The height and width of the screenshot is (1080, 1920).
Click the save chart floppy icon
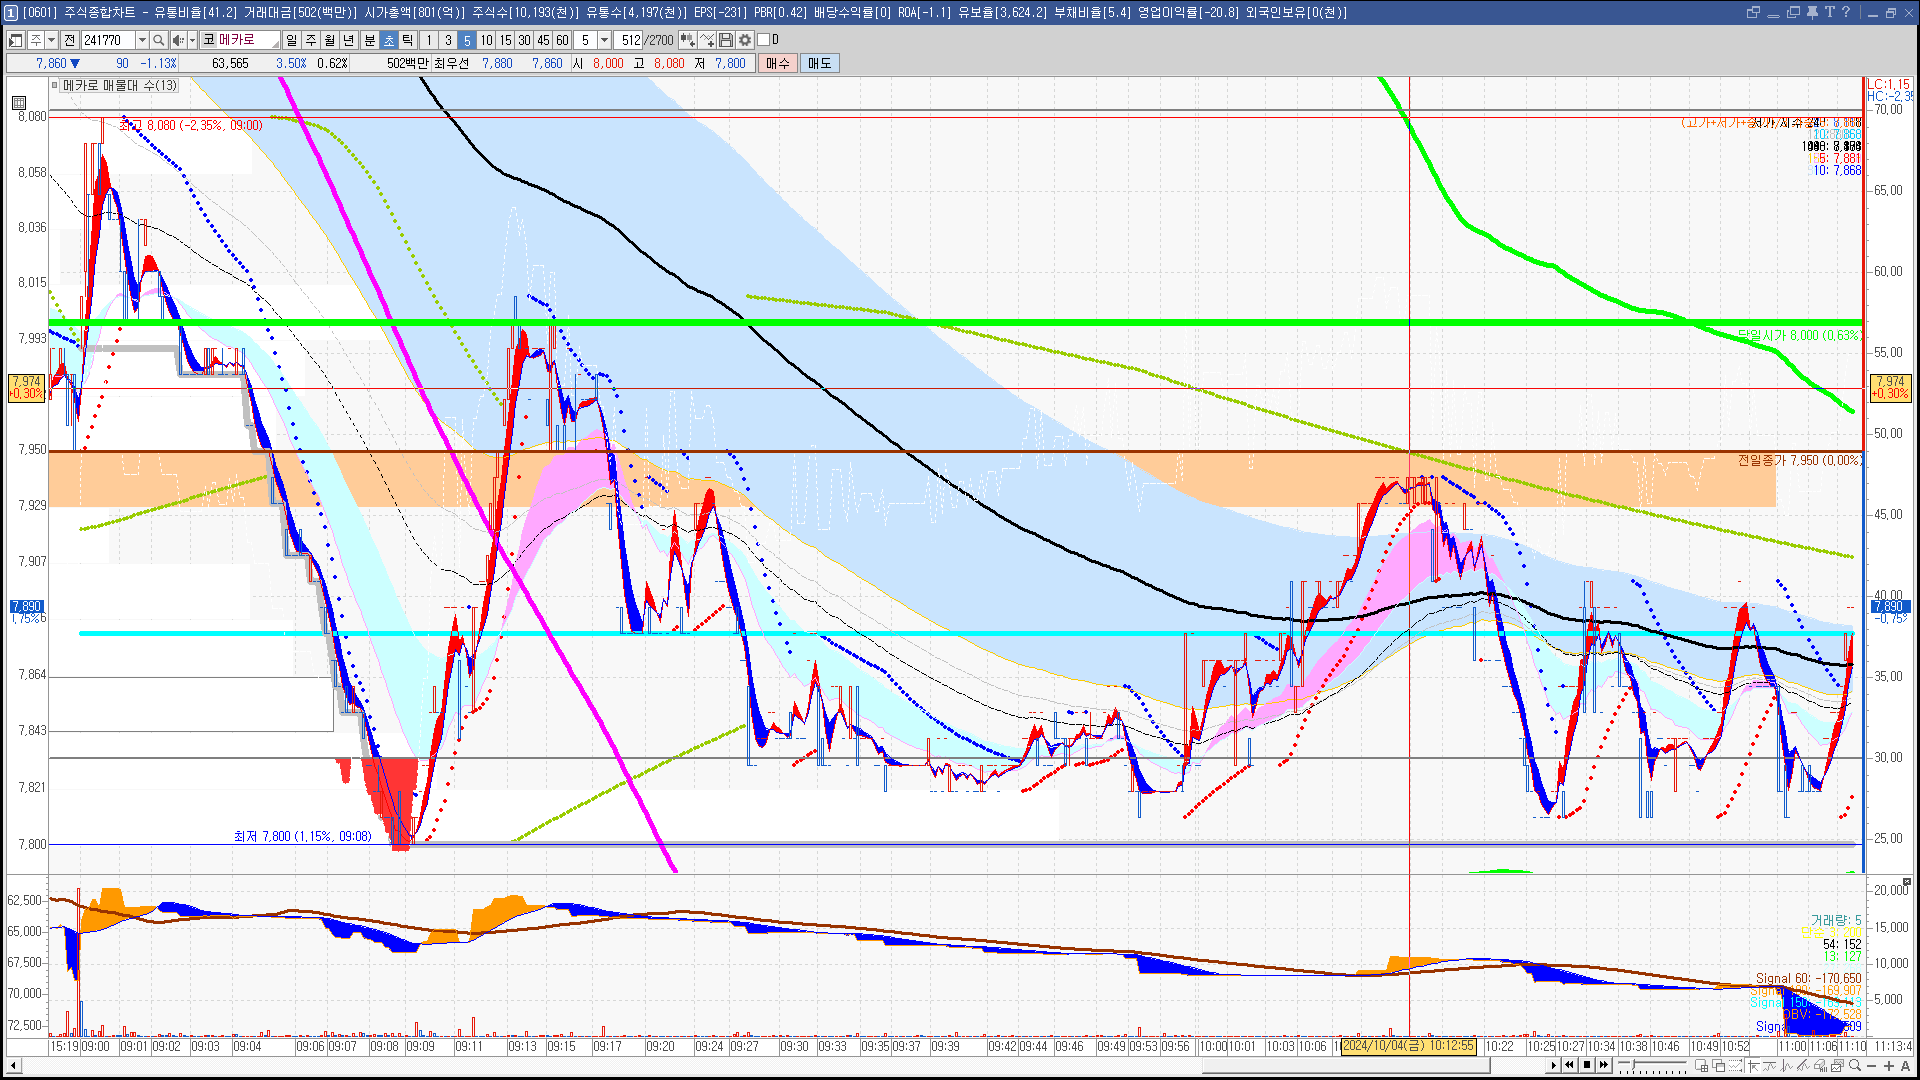726,40
